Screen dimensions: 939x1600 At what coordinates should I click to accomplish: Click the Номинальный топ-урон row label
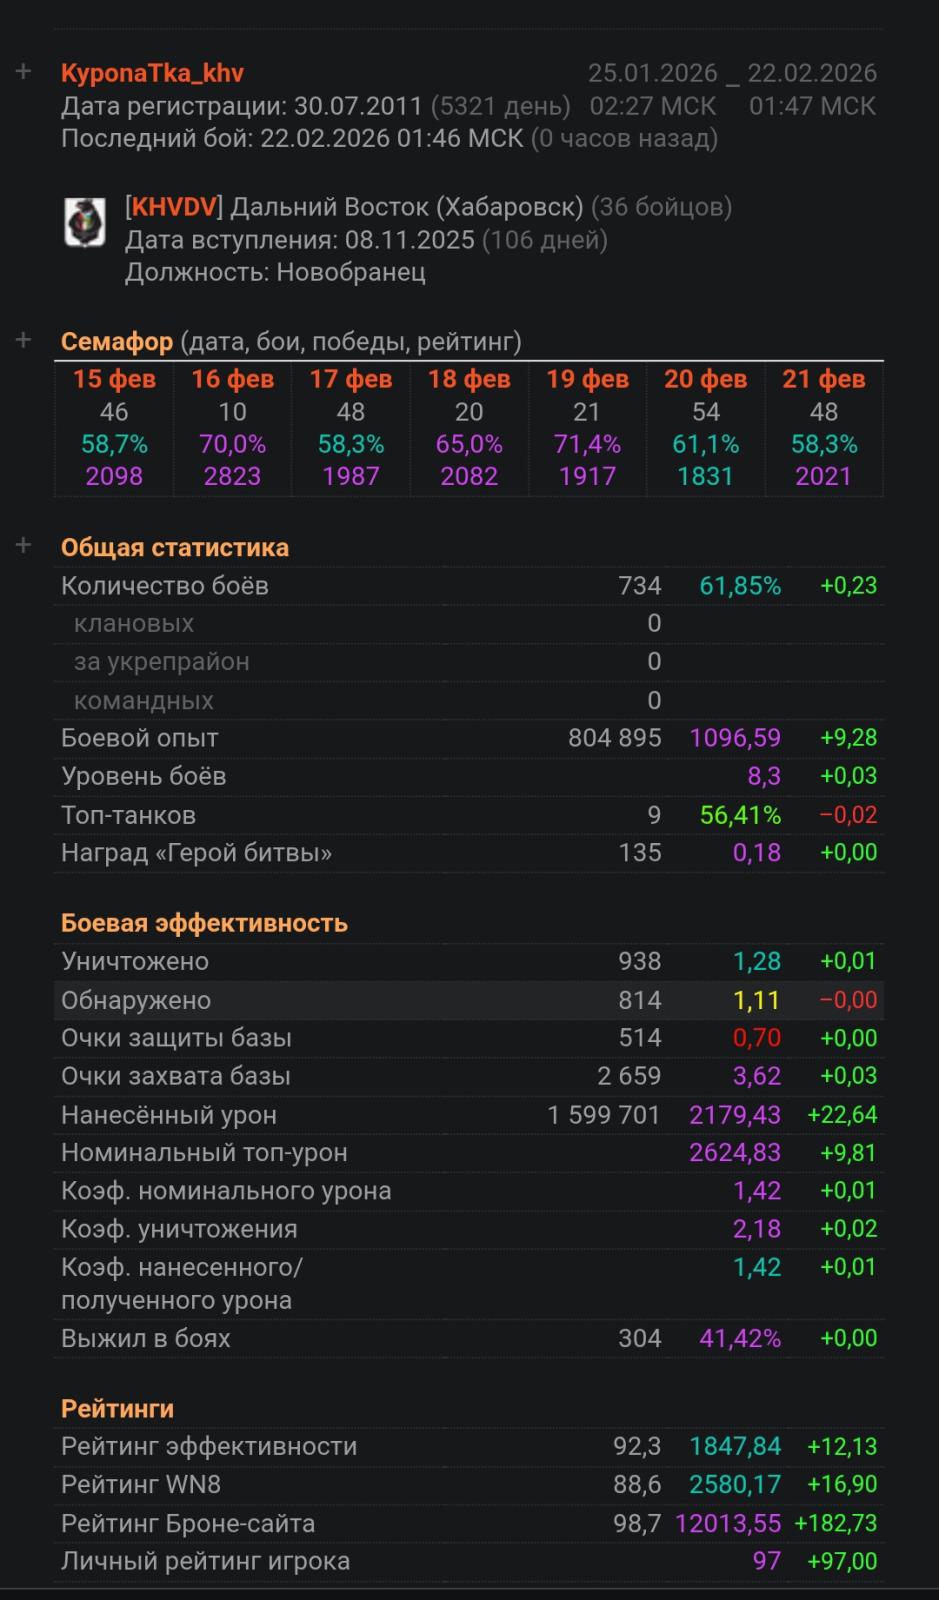point(204,1153)
